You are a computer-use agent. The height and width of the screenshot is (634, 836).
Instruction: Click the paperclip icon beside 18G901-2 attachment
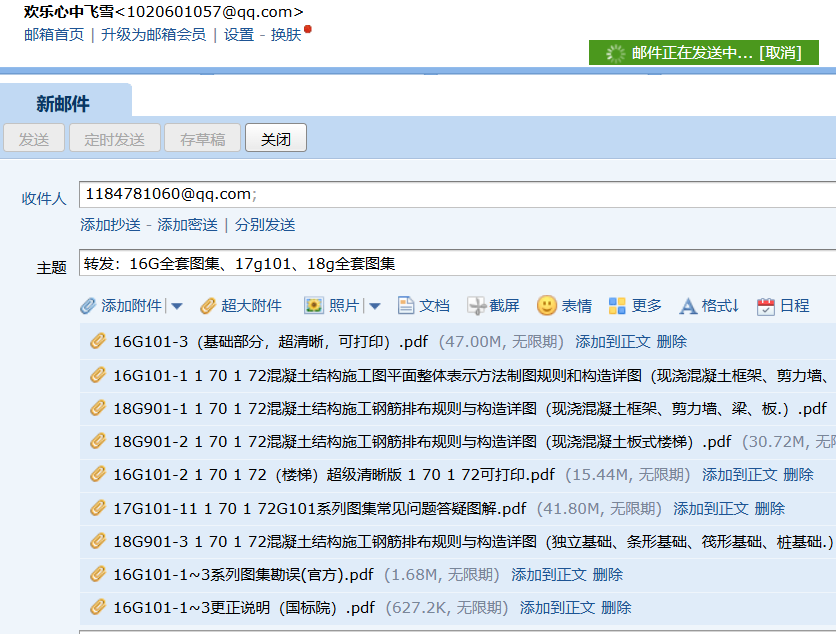[x=98, y=441]
